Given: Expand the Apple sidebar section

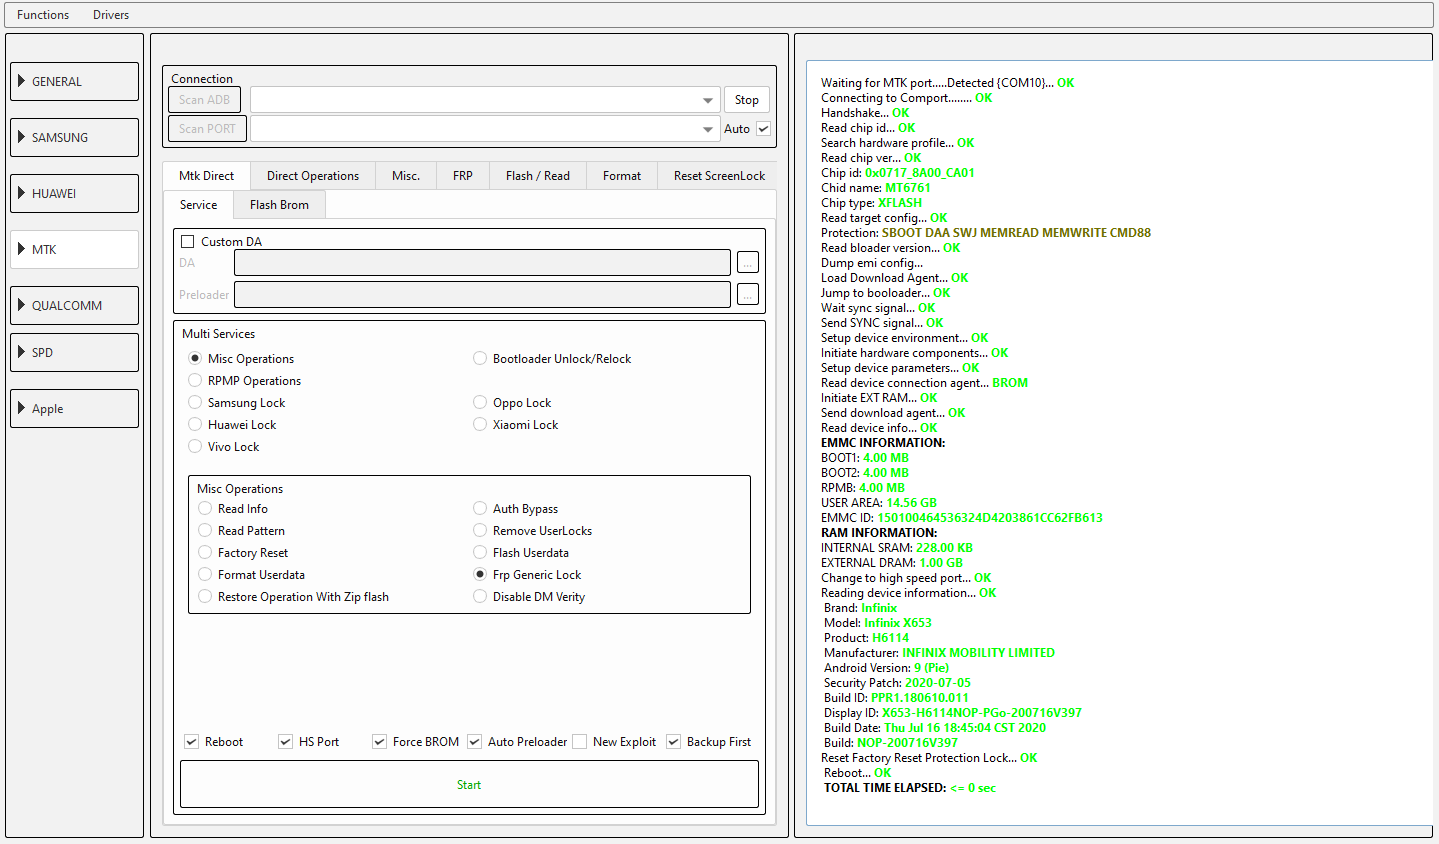Looking at the screenshot, I should pos(75,409).
